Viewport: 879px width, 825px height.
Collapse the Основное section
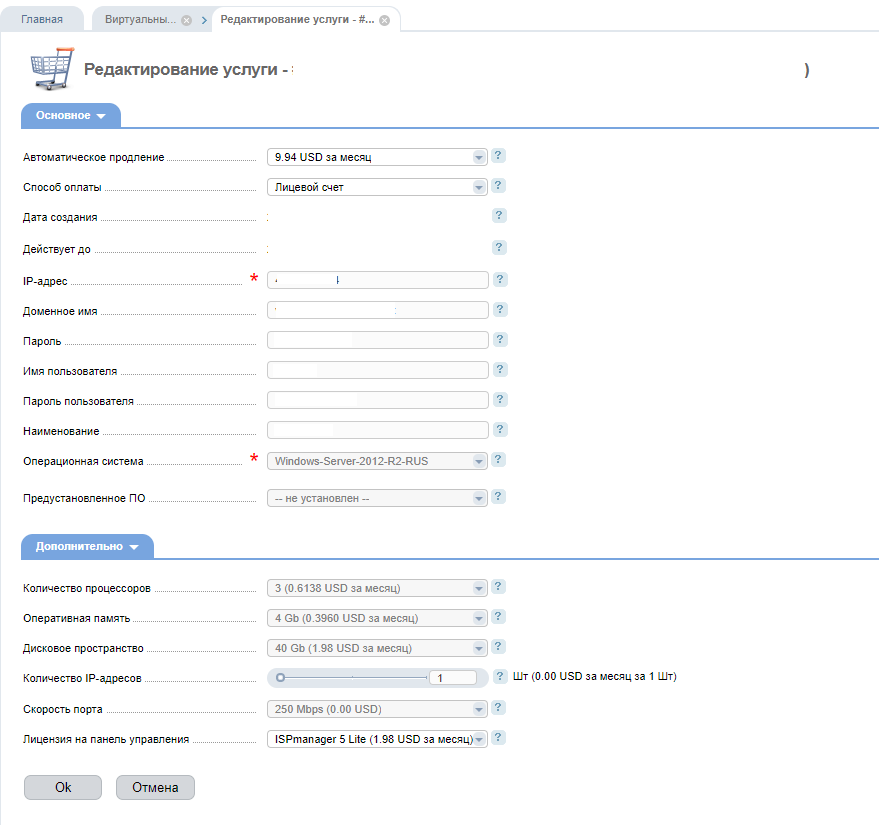click(x=71, y=116)
